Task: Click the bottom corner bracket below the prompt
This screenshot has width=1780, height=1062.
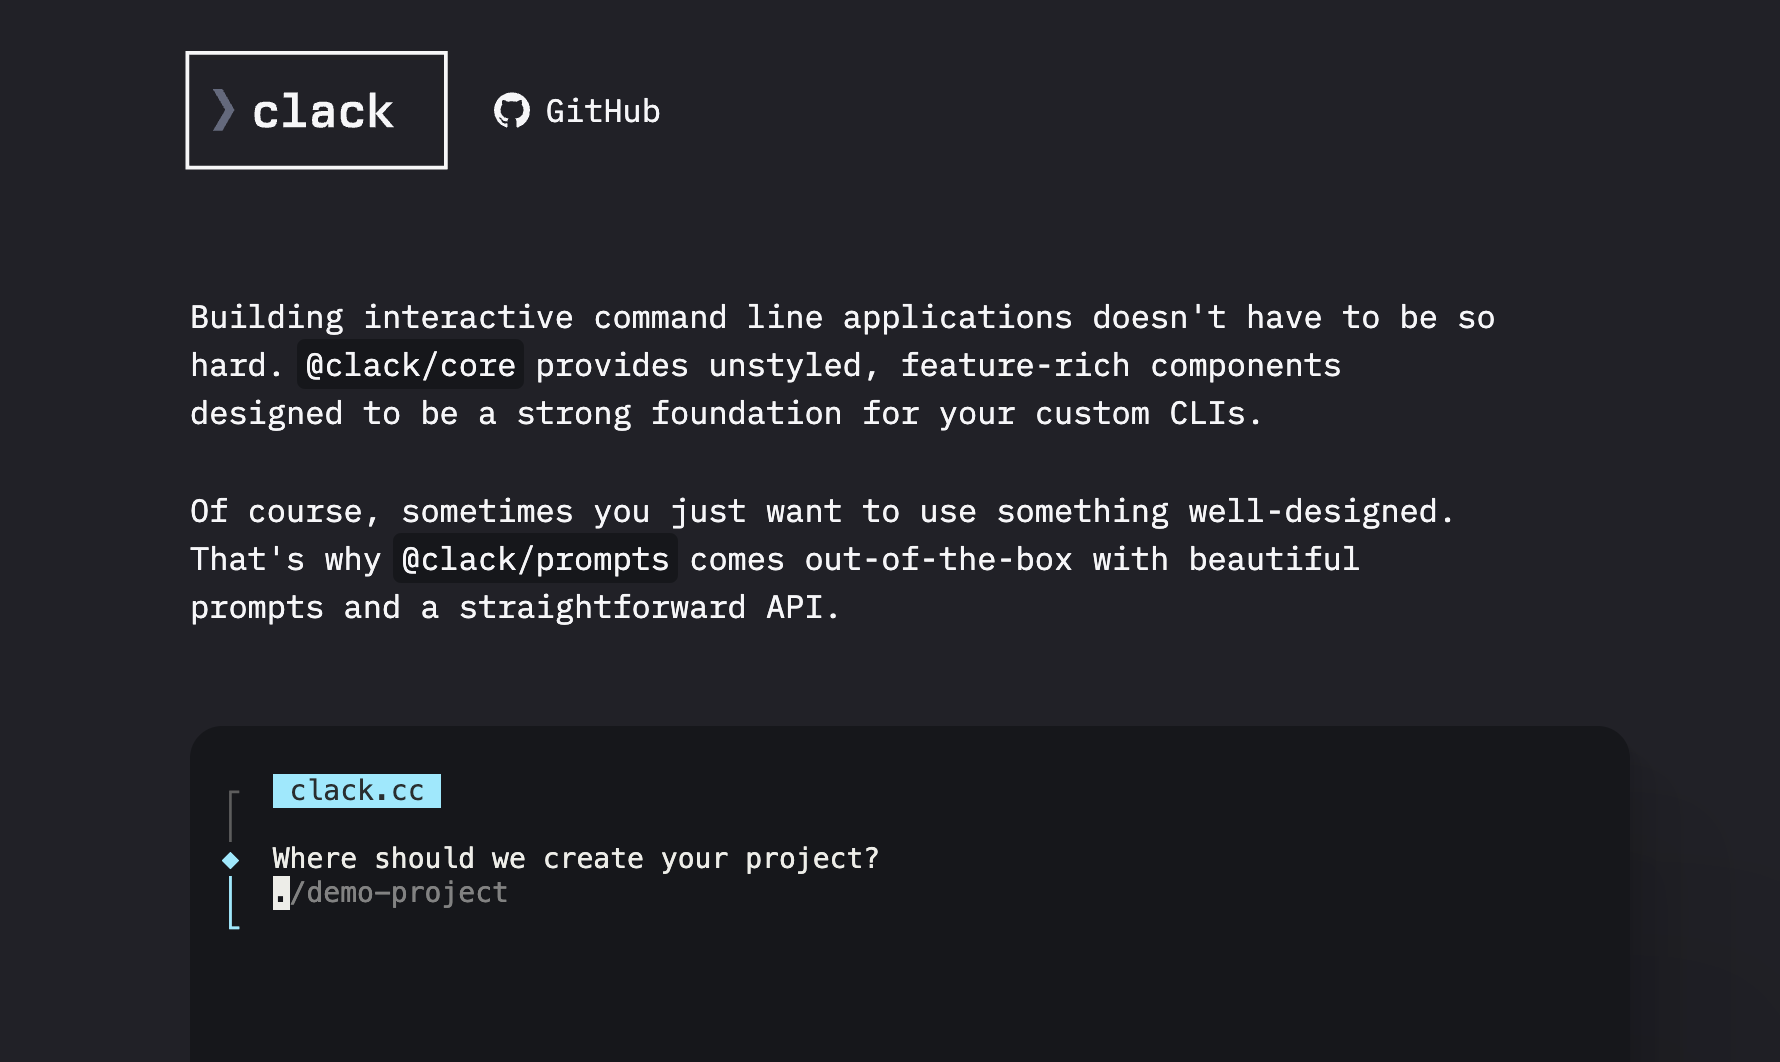Action: [x=233, y=923]
